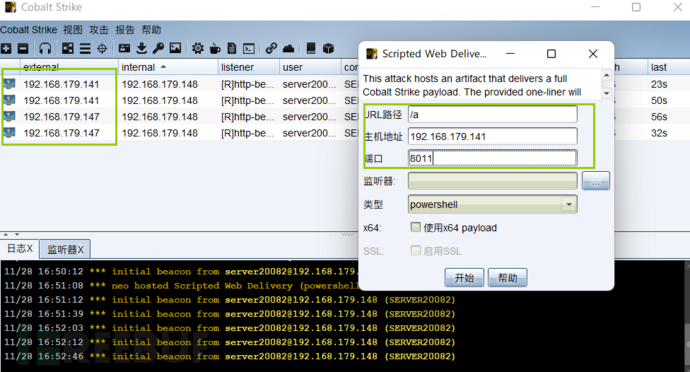Switch to the 监听器X tab

click(x=65, y=250)
